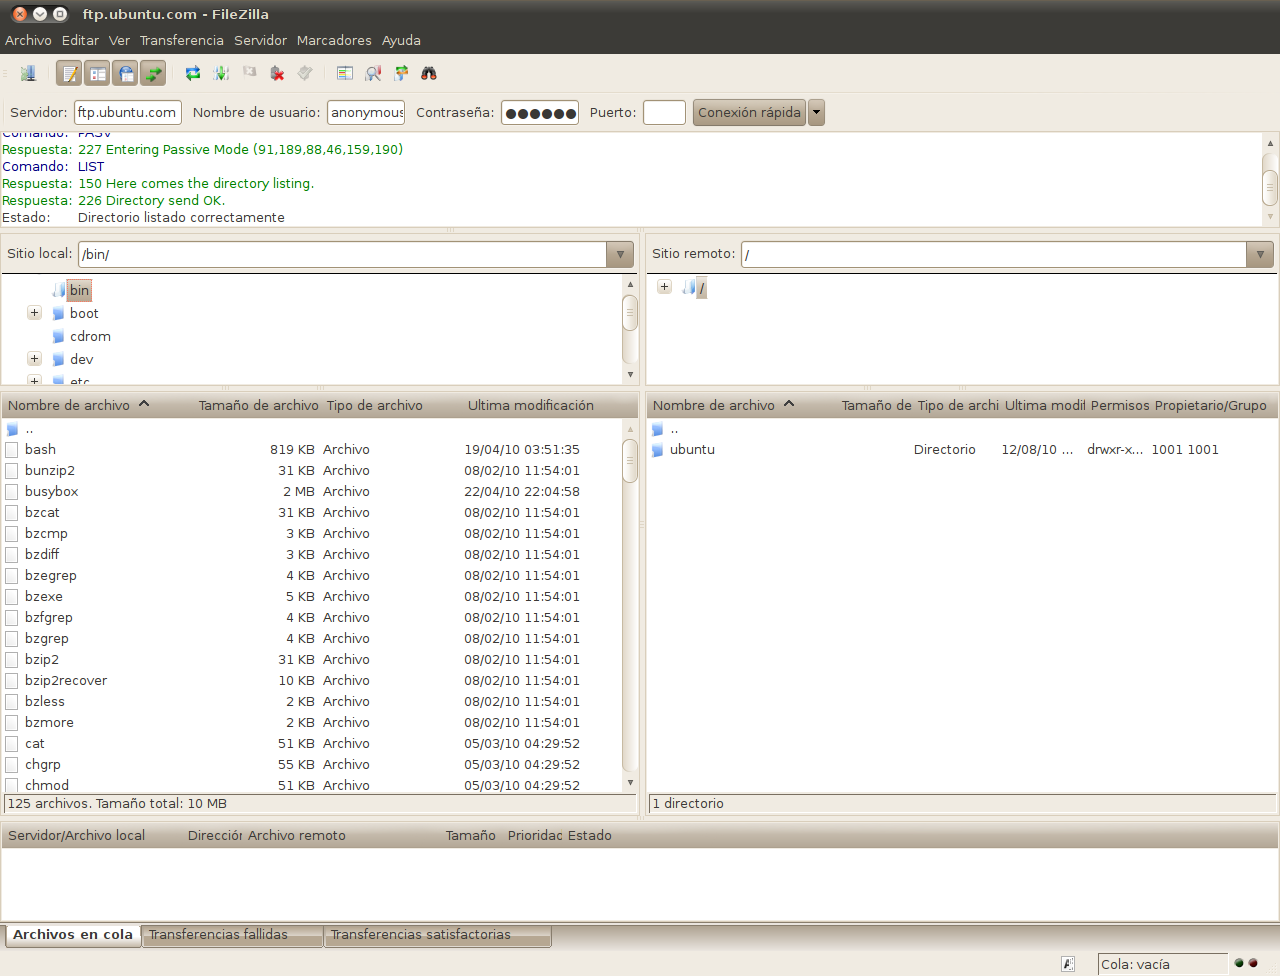This screenshot has height=976, width=1280.
Task: Click the synchronized browsing toolbar icon
Action: tap(401, 73)
